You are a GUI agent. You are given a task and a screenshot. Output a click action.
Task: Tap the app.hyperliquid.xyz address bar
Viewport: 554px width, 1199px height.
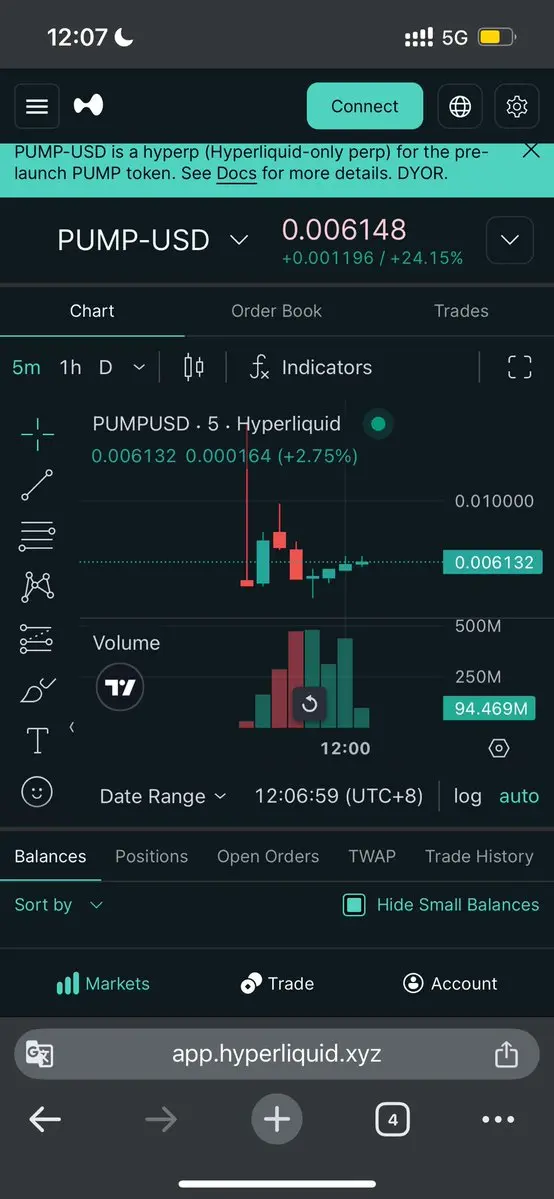tap(277, 1054)
